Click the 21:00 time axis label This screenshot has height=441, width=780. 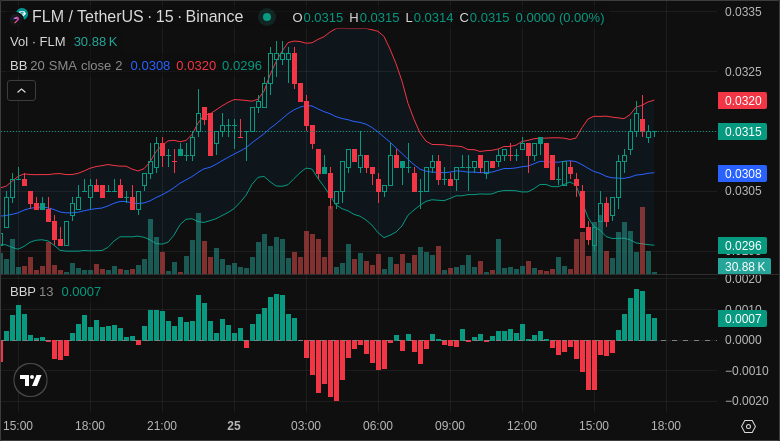coord(162,426)
